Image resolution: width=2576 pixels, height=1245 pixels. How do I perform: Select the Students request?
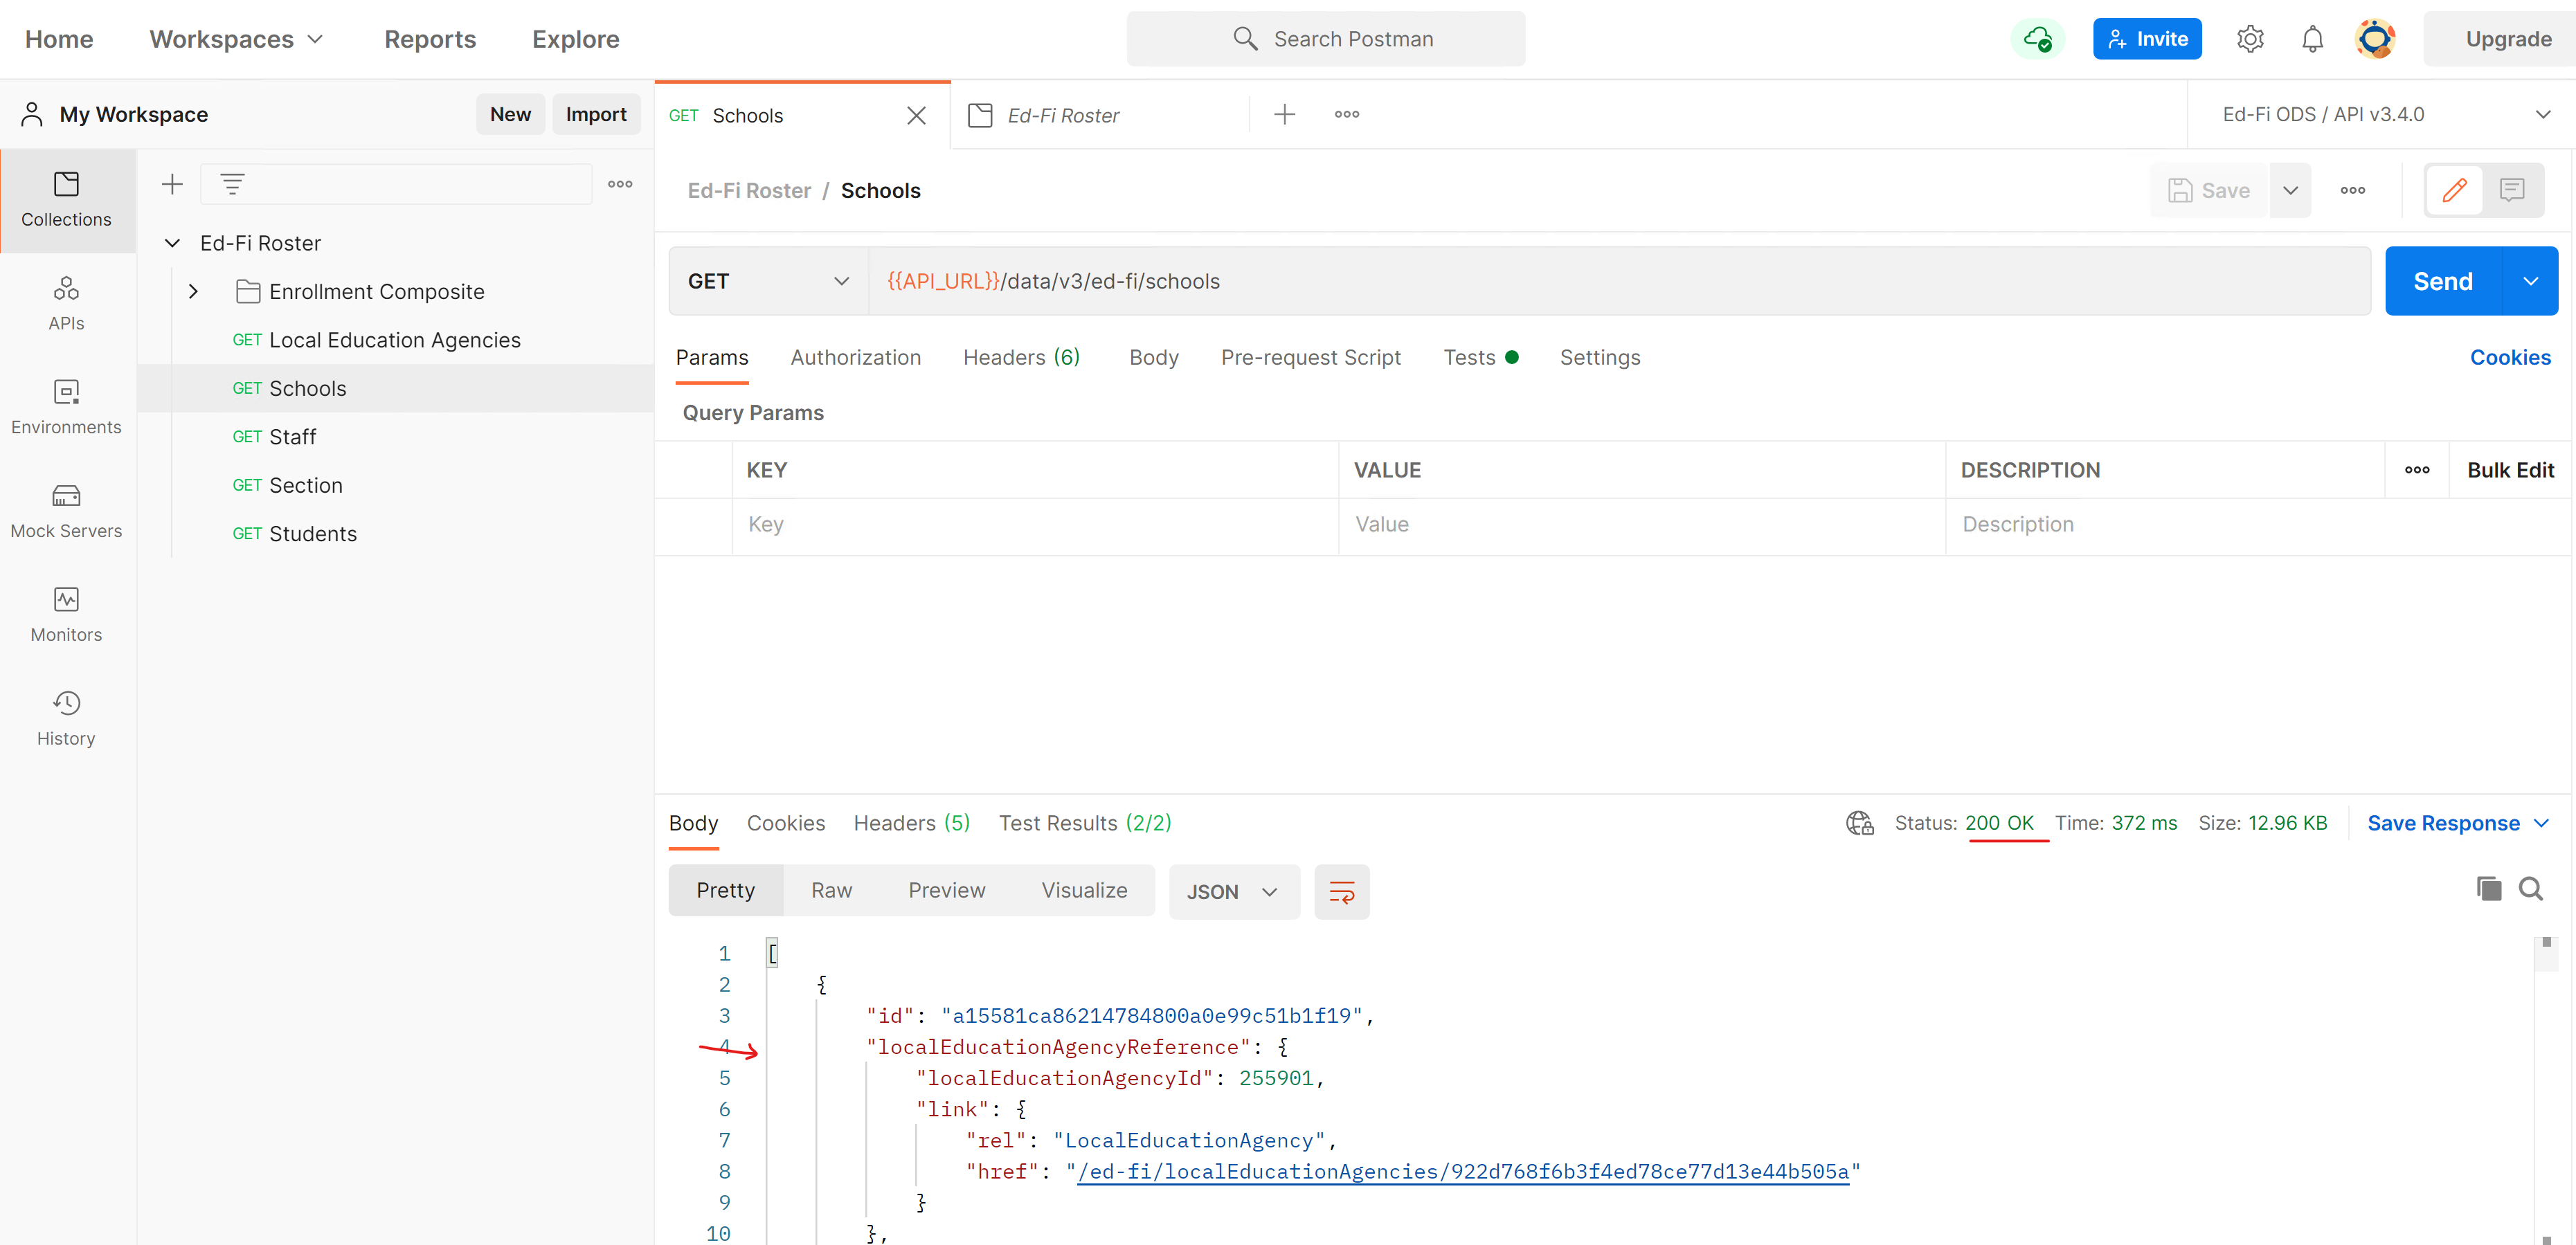(x=395, y=534)
